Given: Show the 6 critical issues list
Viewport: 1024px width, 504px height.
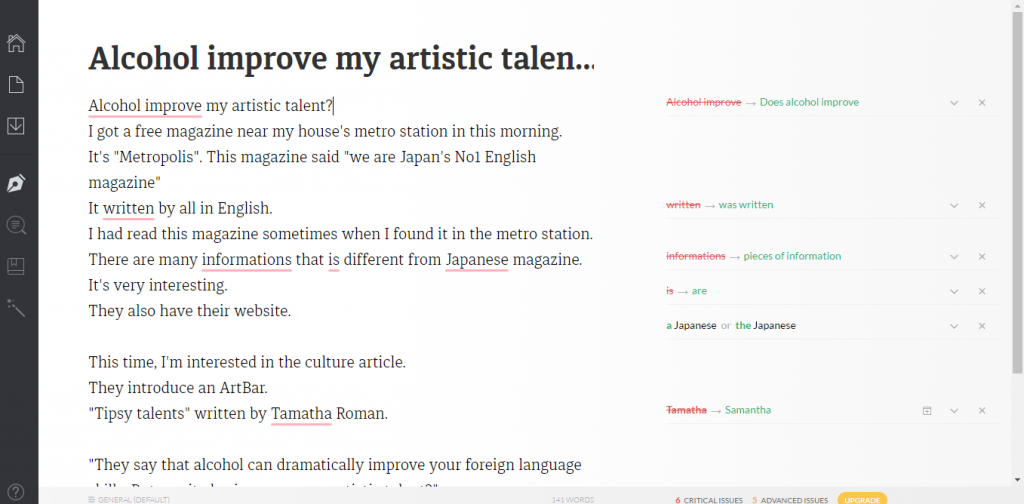Looking at the screenshot, I should [x=708, y=499].
